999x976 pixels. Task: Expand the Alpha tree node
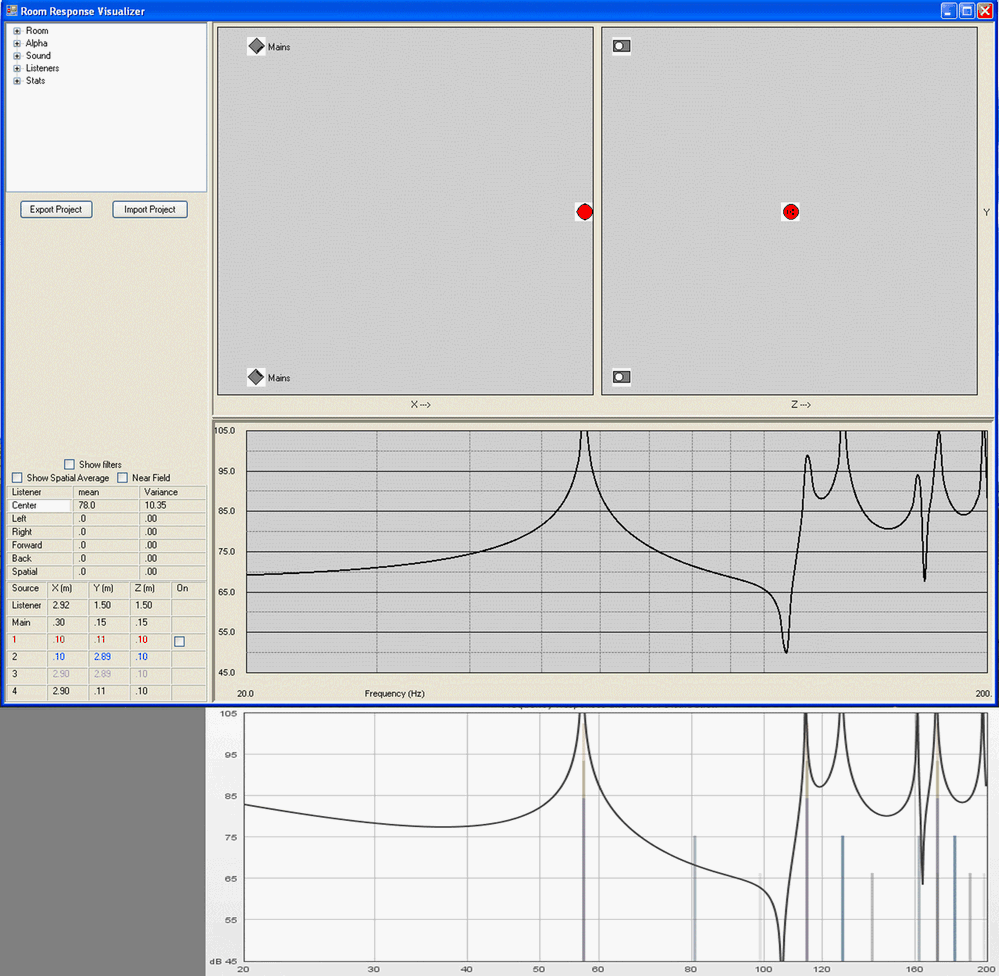click(17, 43)
